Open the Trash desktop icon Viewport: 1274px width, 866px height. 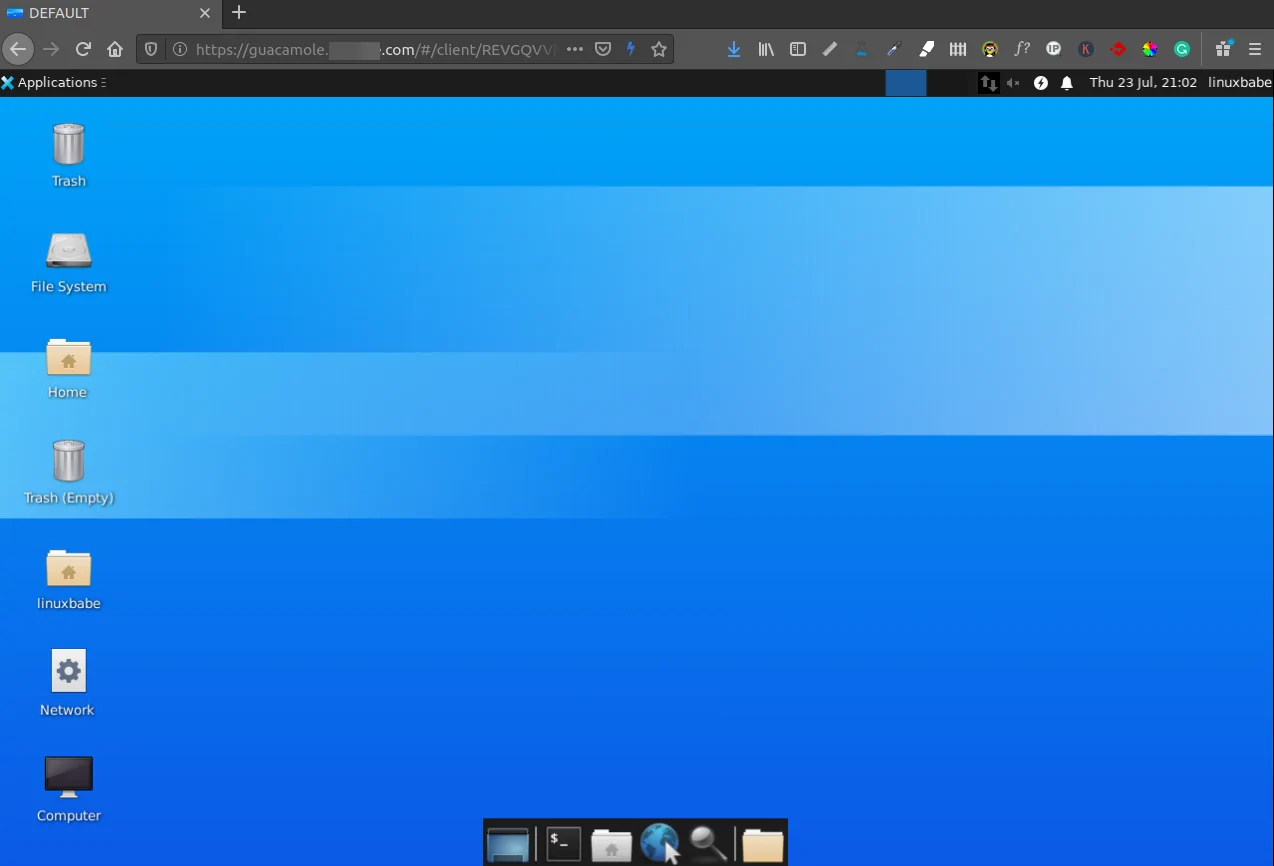pos(68,145)
